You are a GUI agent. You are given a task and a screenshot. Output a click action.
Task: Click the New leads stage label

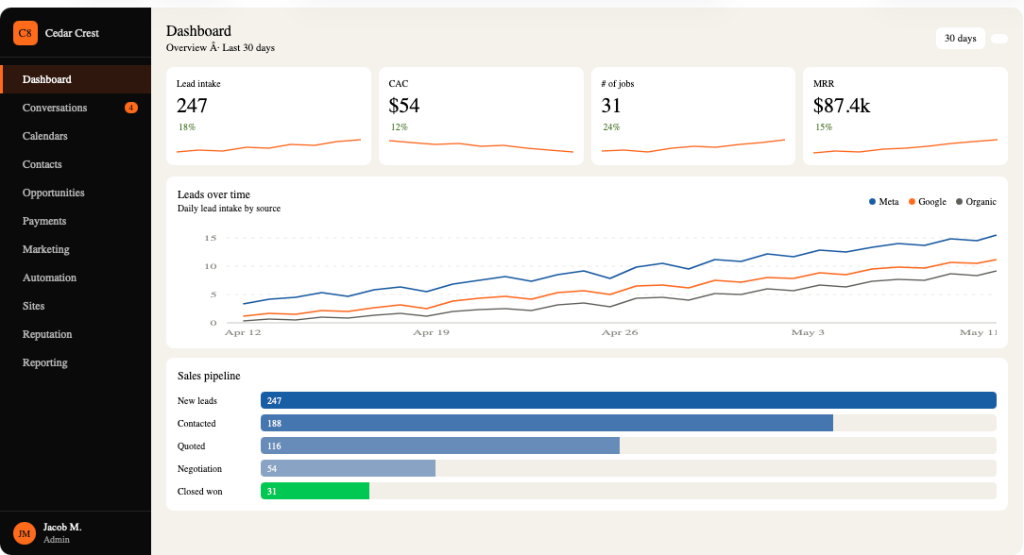pos(197,401)
